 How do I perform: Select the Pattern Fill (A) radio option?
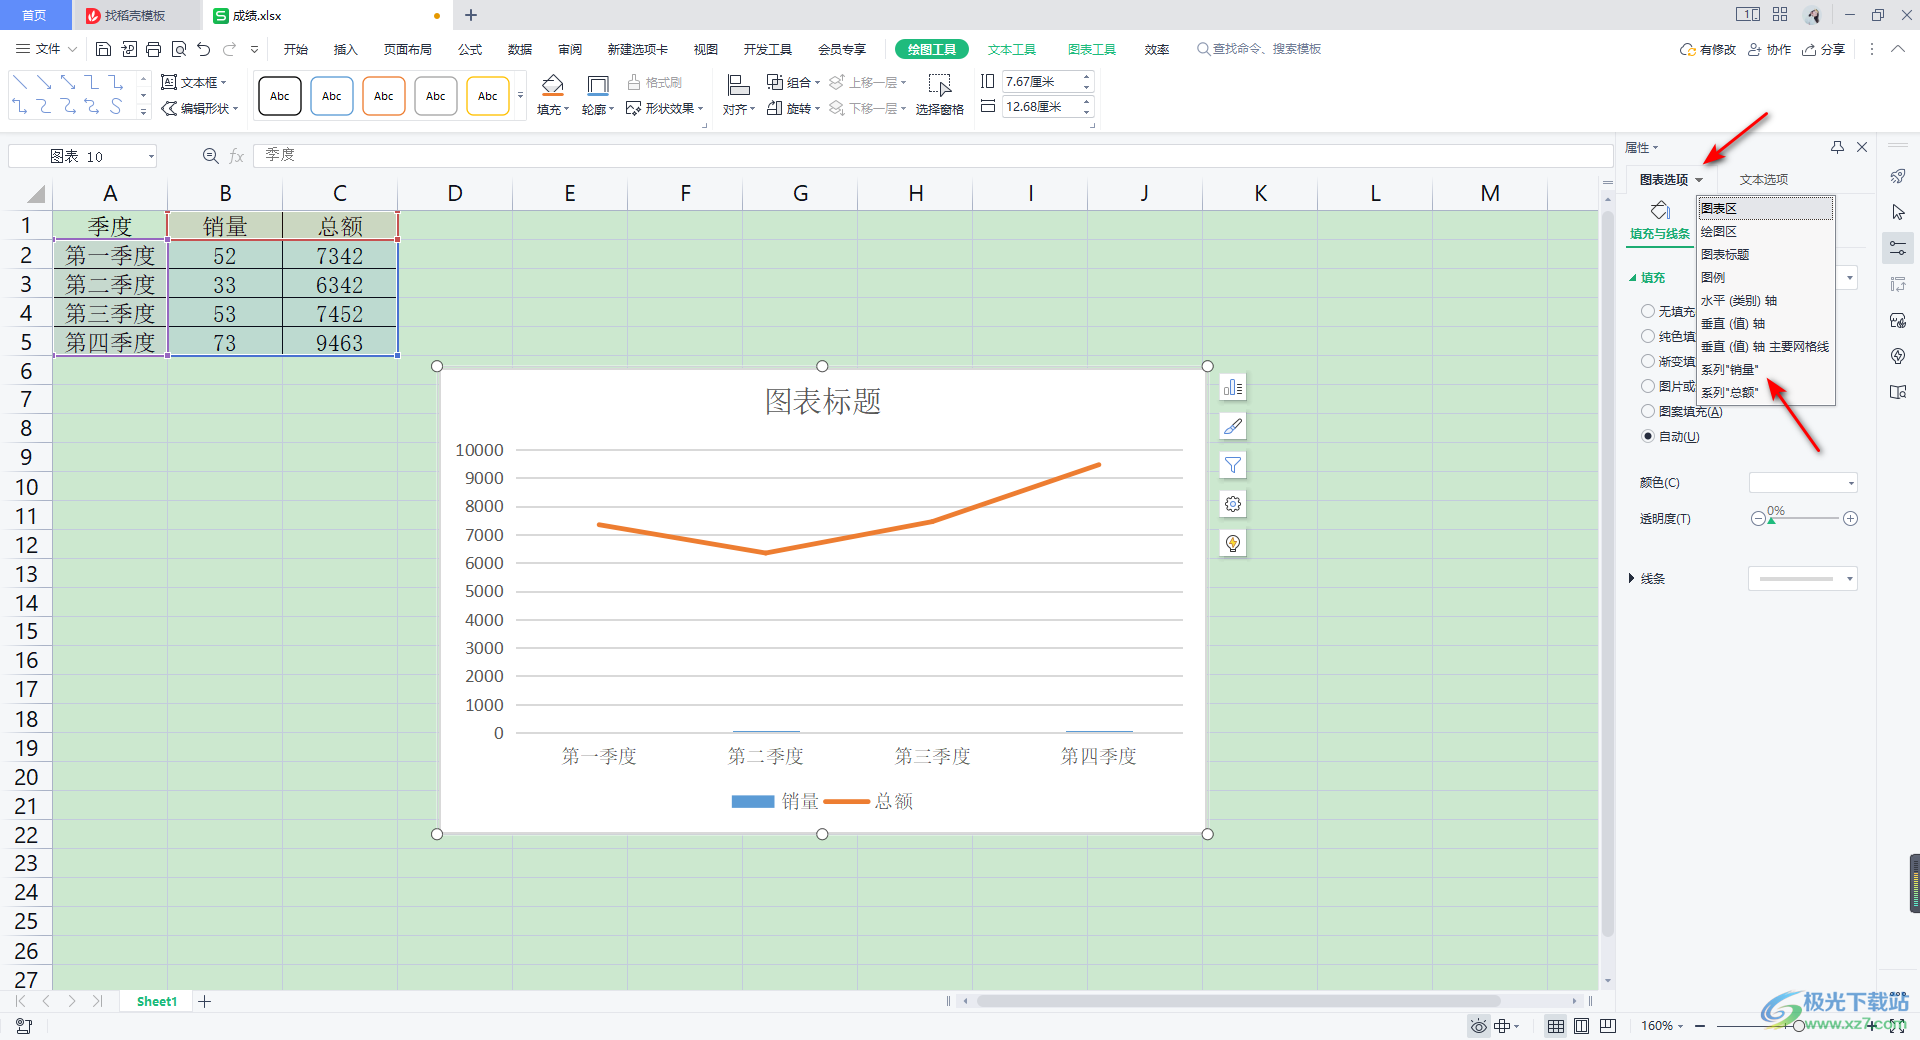[x=1648, y=411]
